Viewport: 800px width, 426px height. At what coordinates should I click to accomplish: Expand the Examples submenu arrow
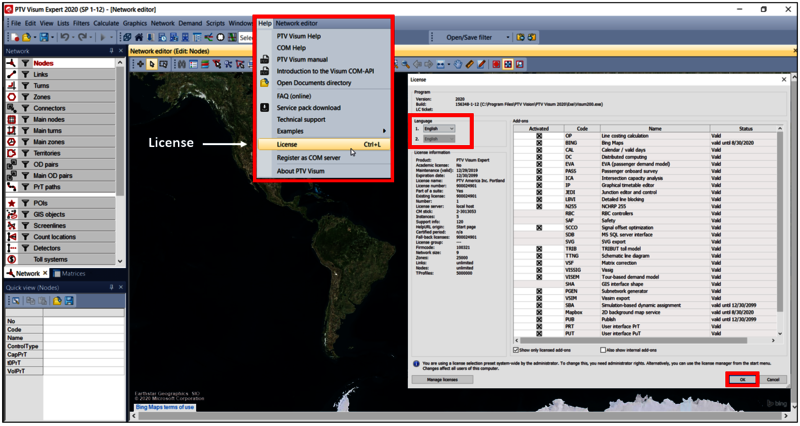(384, 131)
